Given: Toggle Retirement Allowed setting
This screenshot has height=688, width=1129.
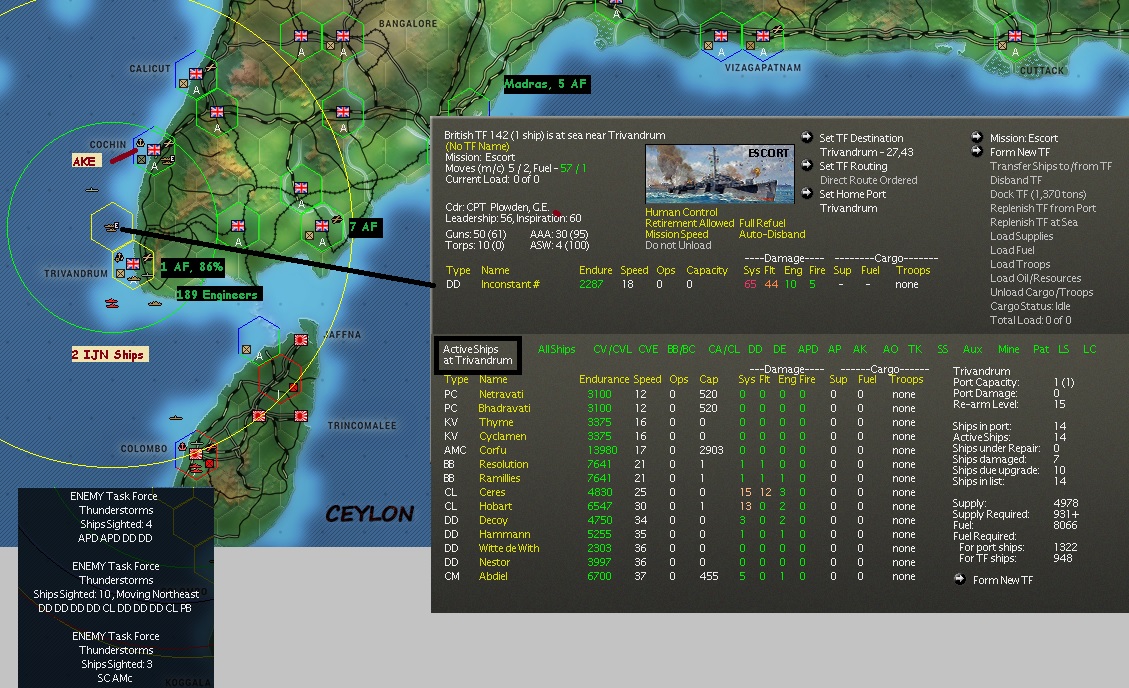Looking at the screenshot, I should 689,223.
